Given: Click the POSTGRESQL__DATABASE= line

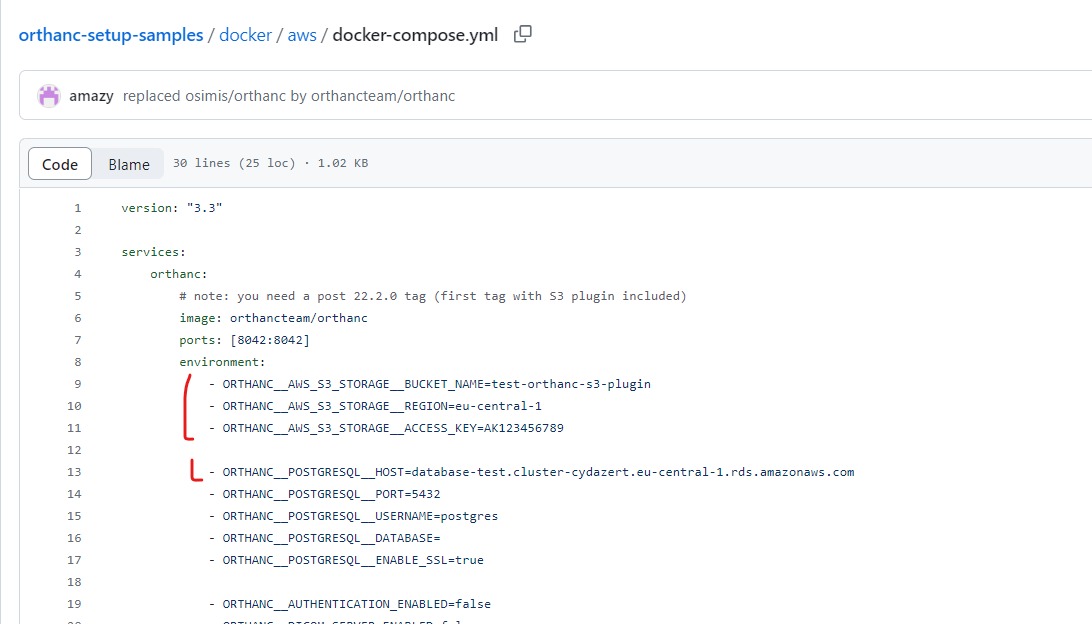Looking at the screenshot, I should click(x=325, y=538).
